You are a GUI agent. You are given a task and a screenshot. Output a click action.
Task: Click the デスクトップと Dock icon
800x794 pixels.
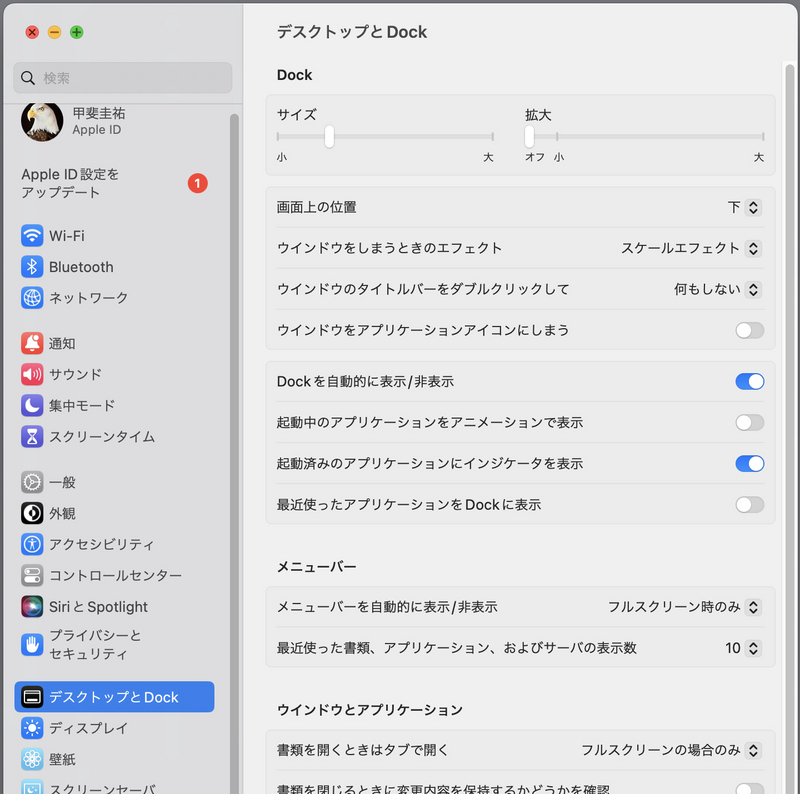pos(32,697)
